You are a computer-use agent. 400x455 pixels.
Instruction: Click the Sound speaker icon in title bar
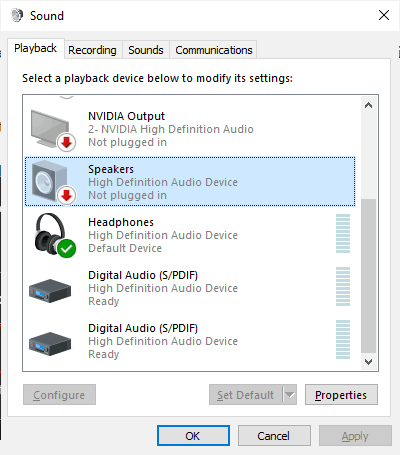(x=17, y=15)
